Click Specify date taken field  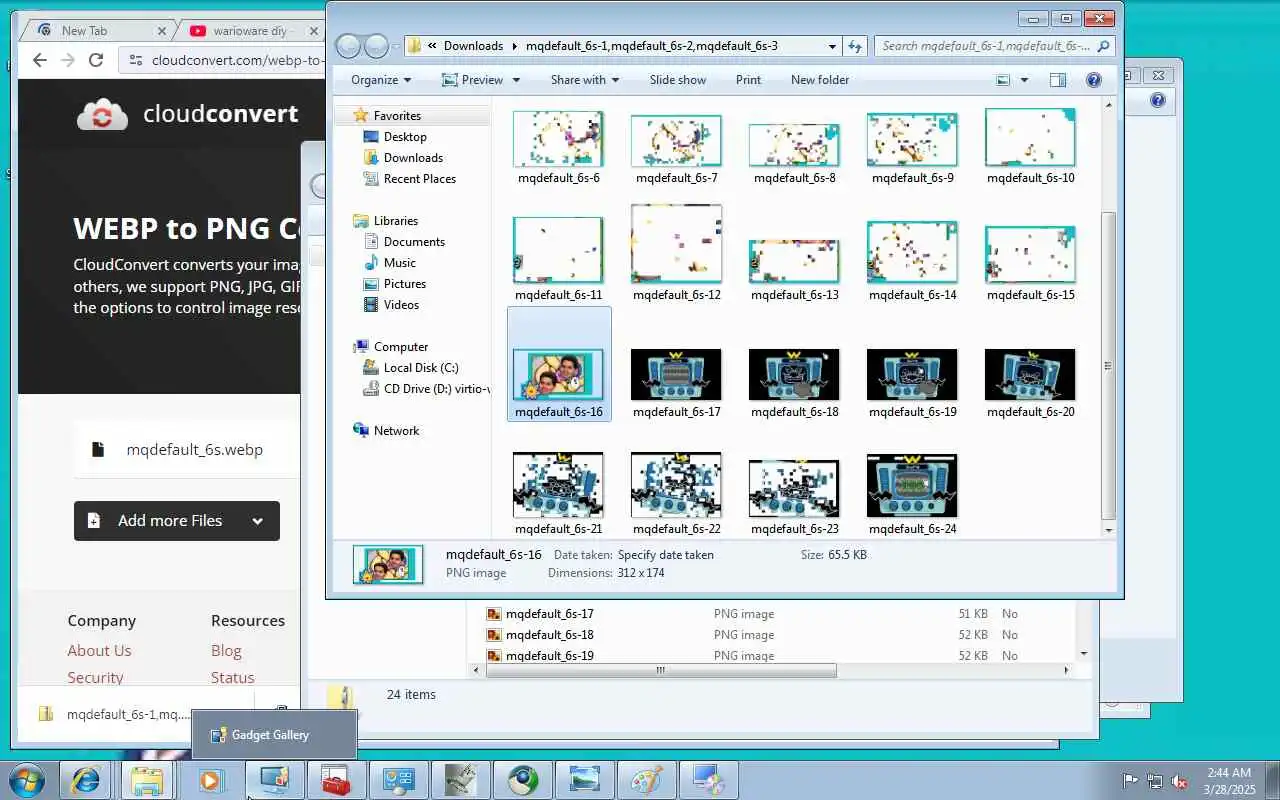coord(666,555)
